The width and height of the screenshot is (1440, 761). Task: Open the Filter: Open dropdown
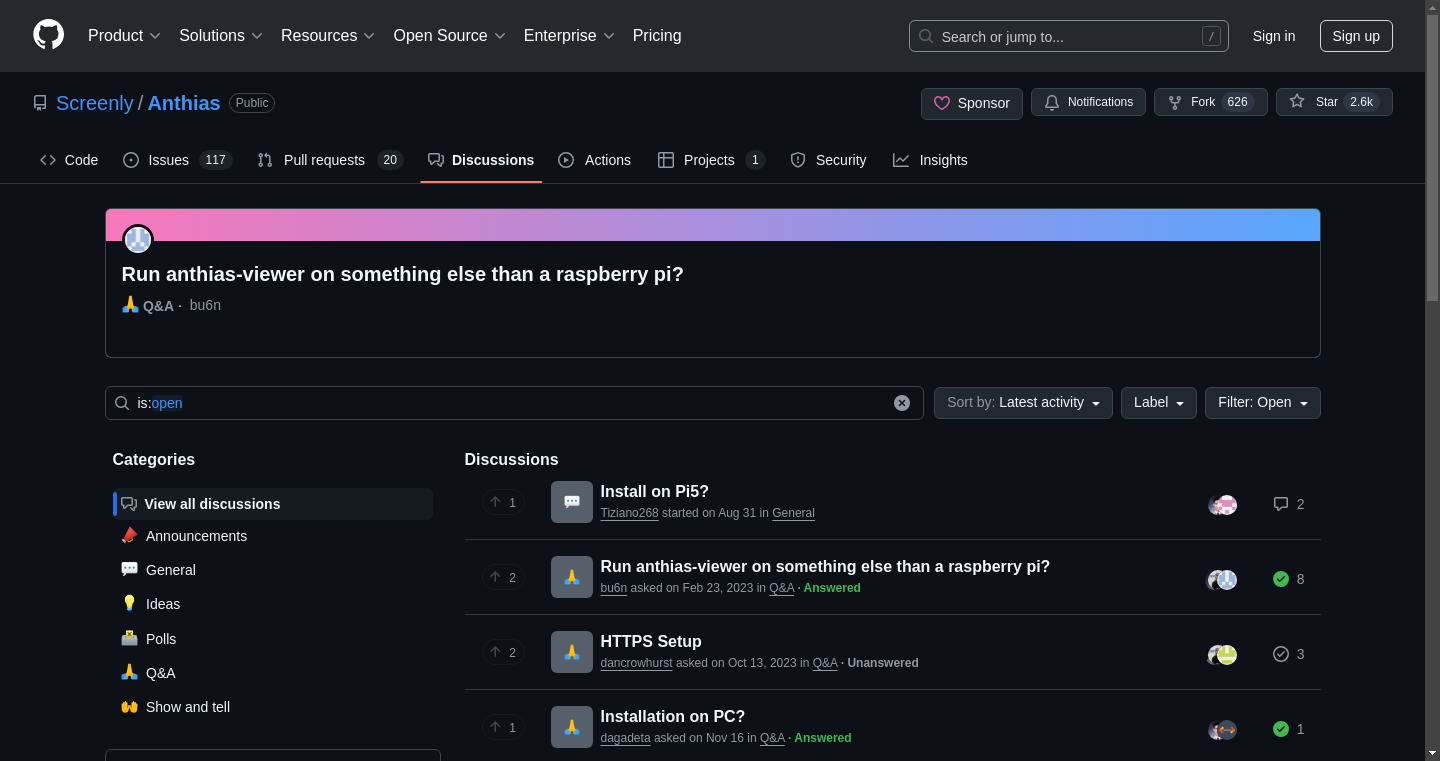point(1263,403)
